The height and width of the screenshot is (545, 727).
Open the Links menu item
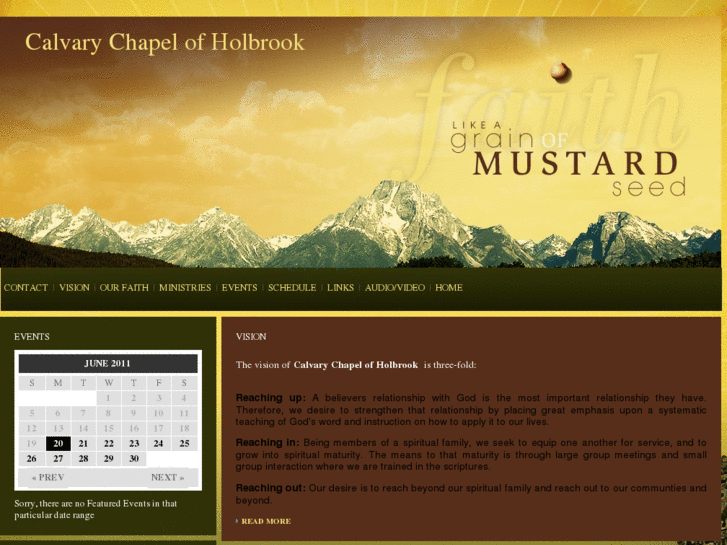[x=340, y=288]
